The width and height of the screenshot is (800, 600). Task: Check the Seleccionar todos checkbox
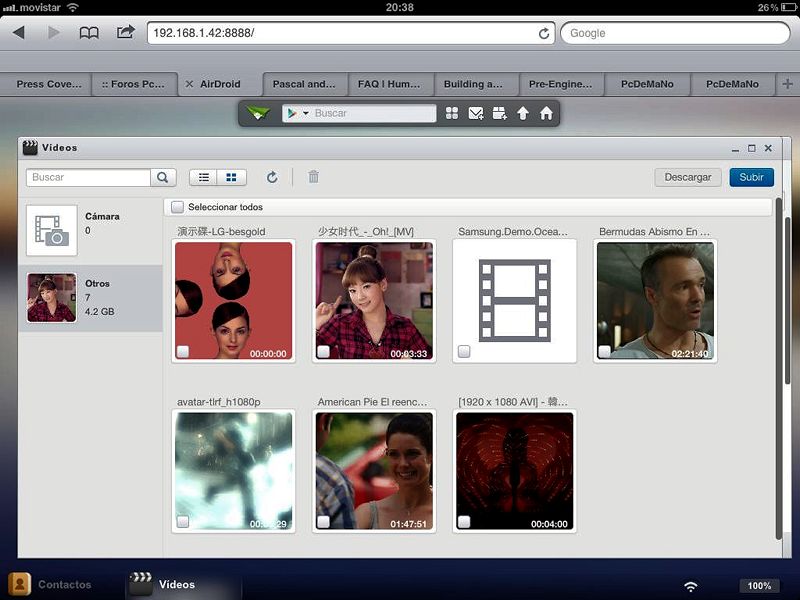tap(177, 207)
